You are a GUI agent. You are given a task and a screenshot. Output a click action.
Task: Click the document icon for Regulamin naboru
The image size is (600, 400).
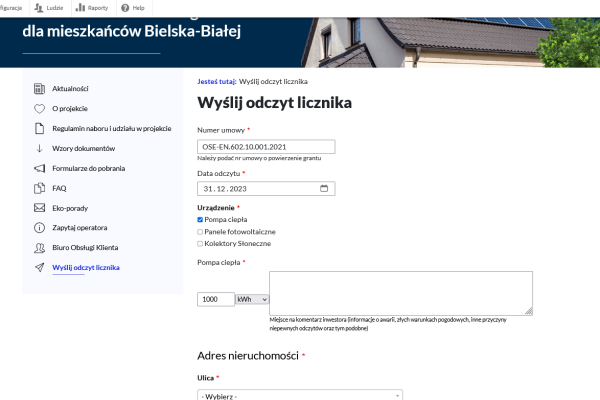point(40,128)
